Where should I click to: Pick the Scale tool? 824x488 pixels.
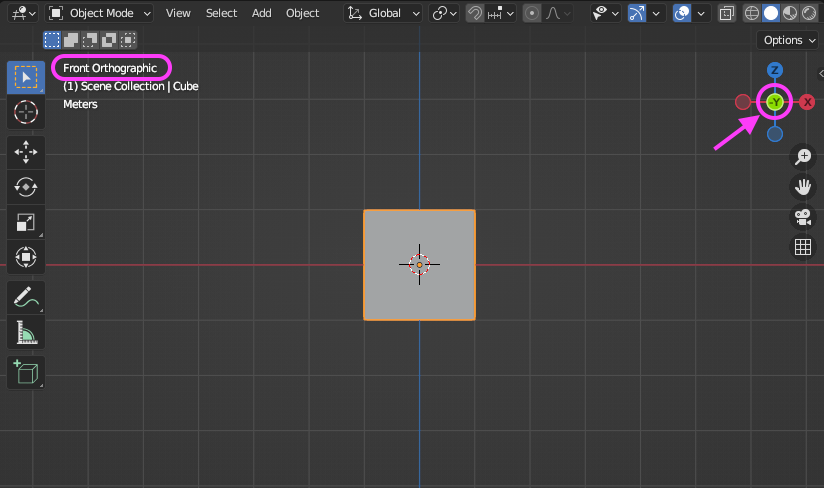[25, 222]
